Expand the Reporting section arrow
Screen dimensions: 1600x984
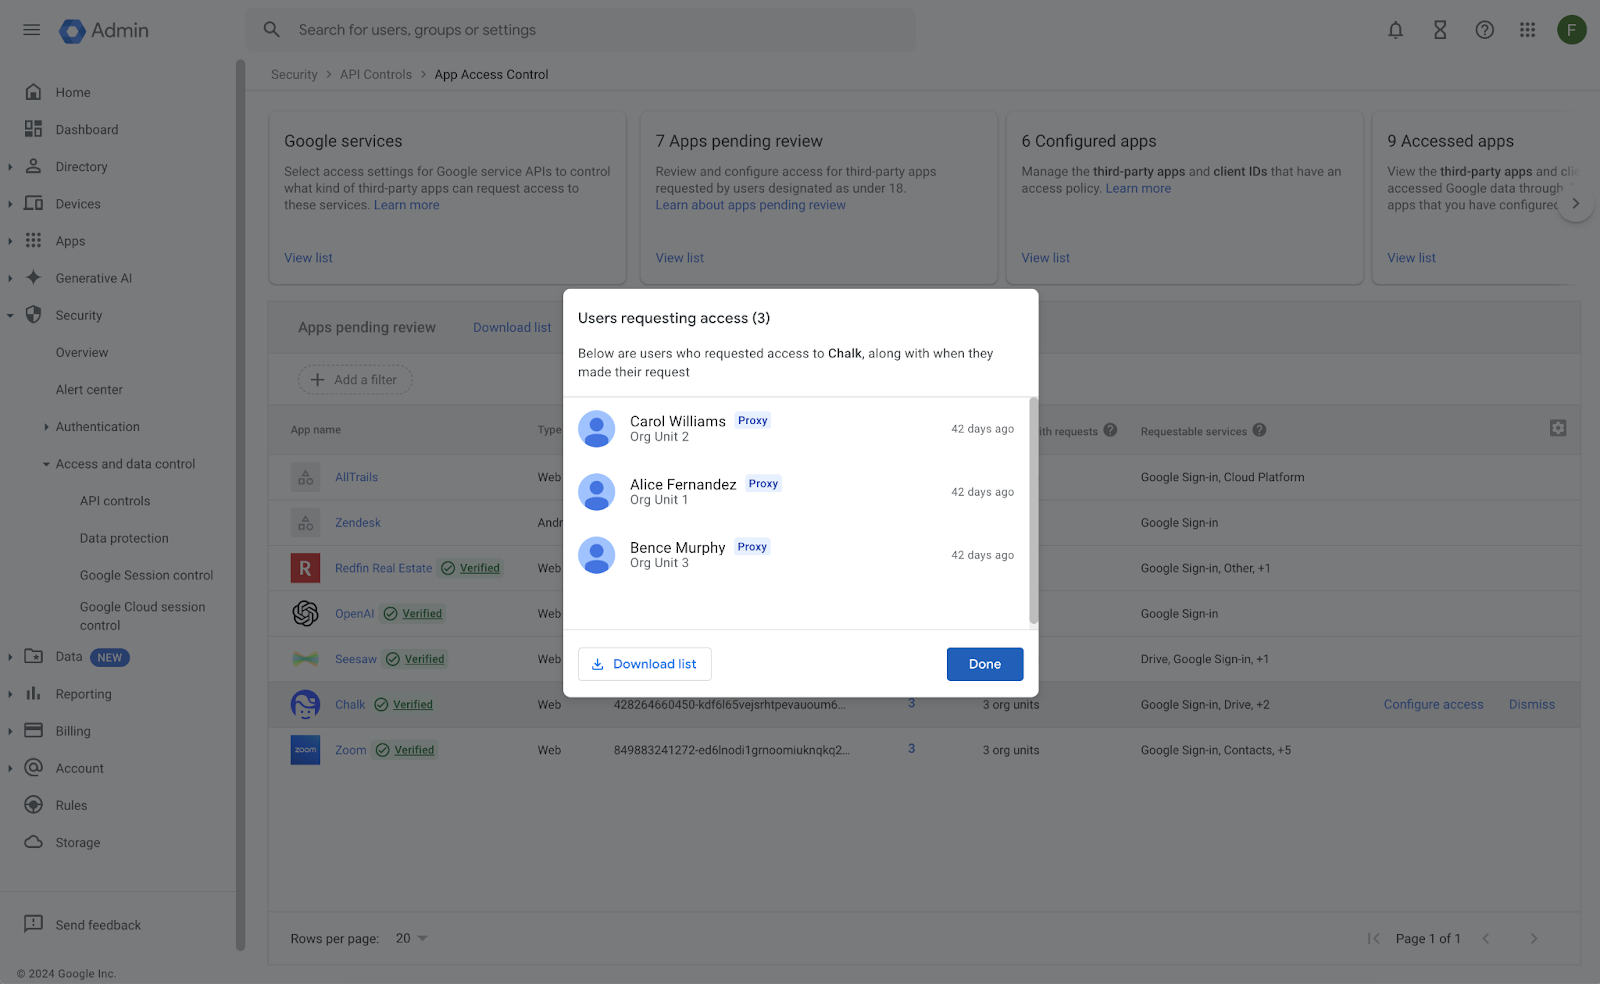pyautogui.click(x=10, y=694)
